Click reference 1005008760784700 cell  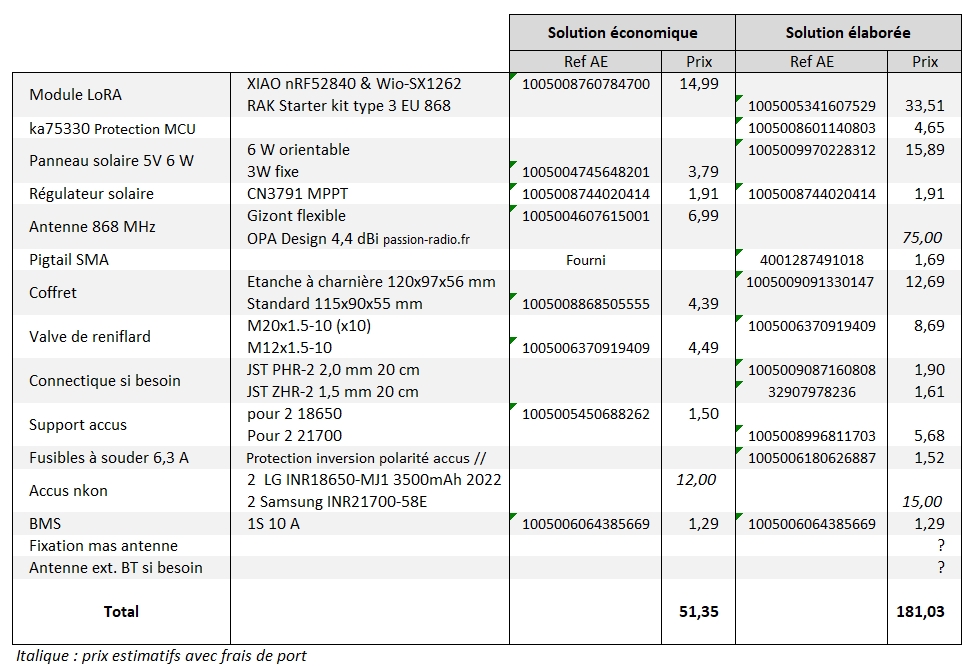pos(586,84)
